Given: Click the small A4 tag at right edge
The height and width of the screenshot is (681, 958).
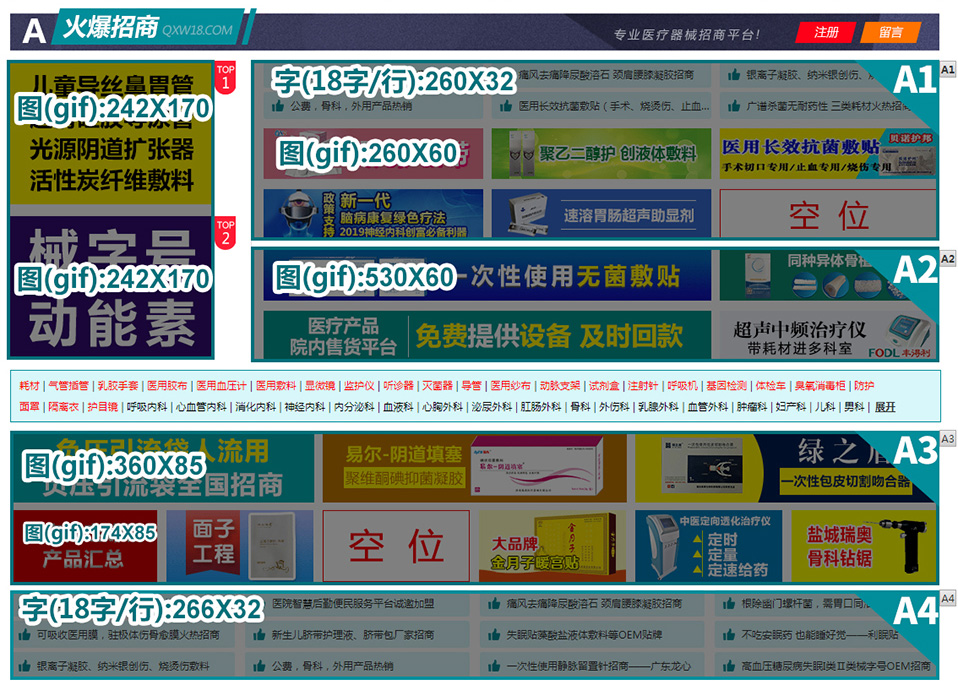Looking at the screenshot, I should click(x=948, y=599).
